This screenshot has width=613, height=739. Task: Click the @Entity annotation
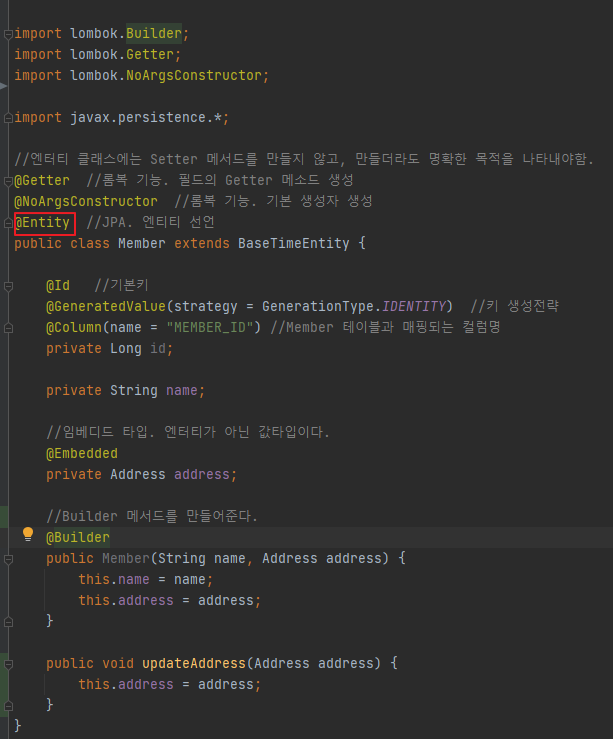tap(42, 222)
